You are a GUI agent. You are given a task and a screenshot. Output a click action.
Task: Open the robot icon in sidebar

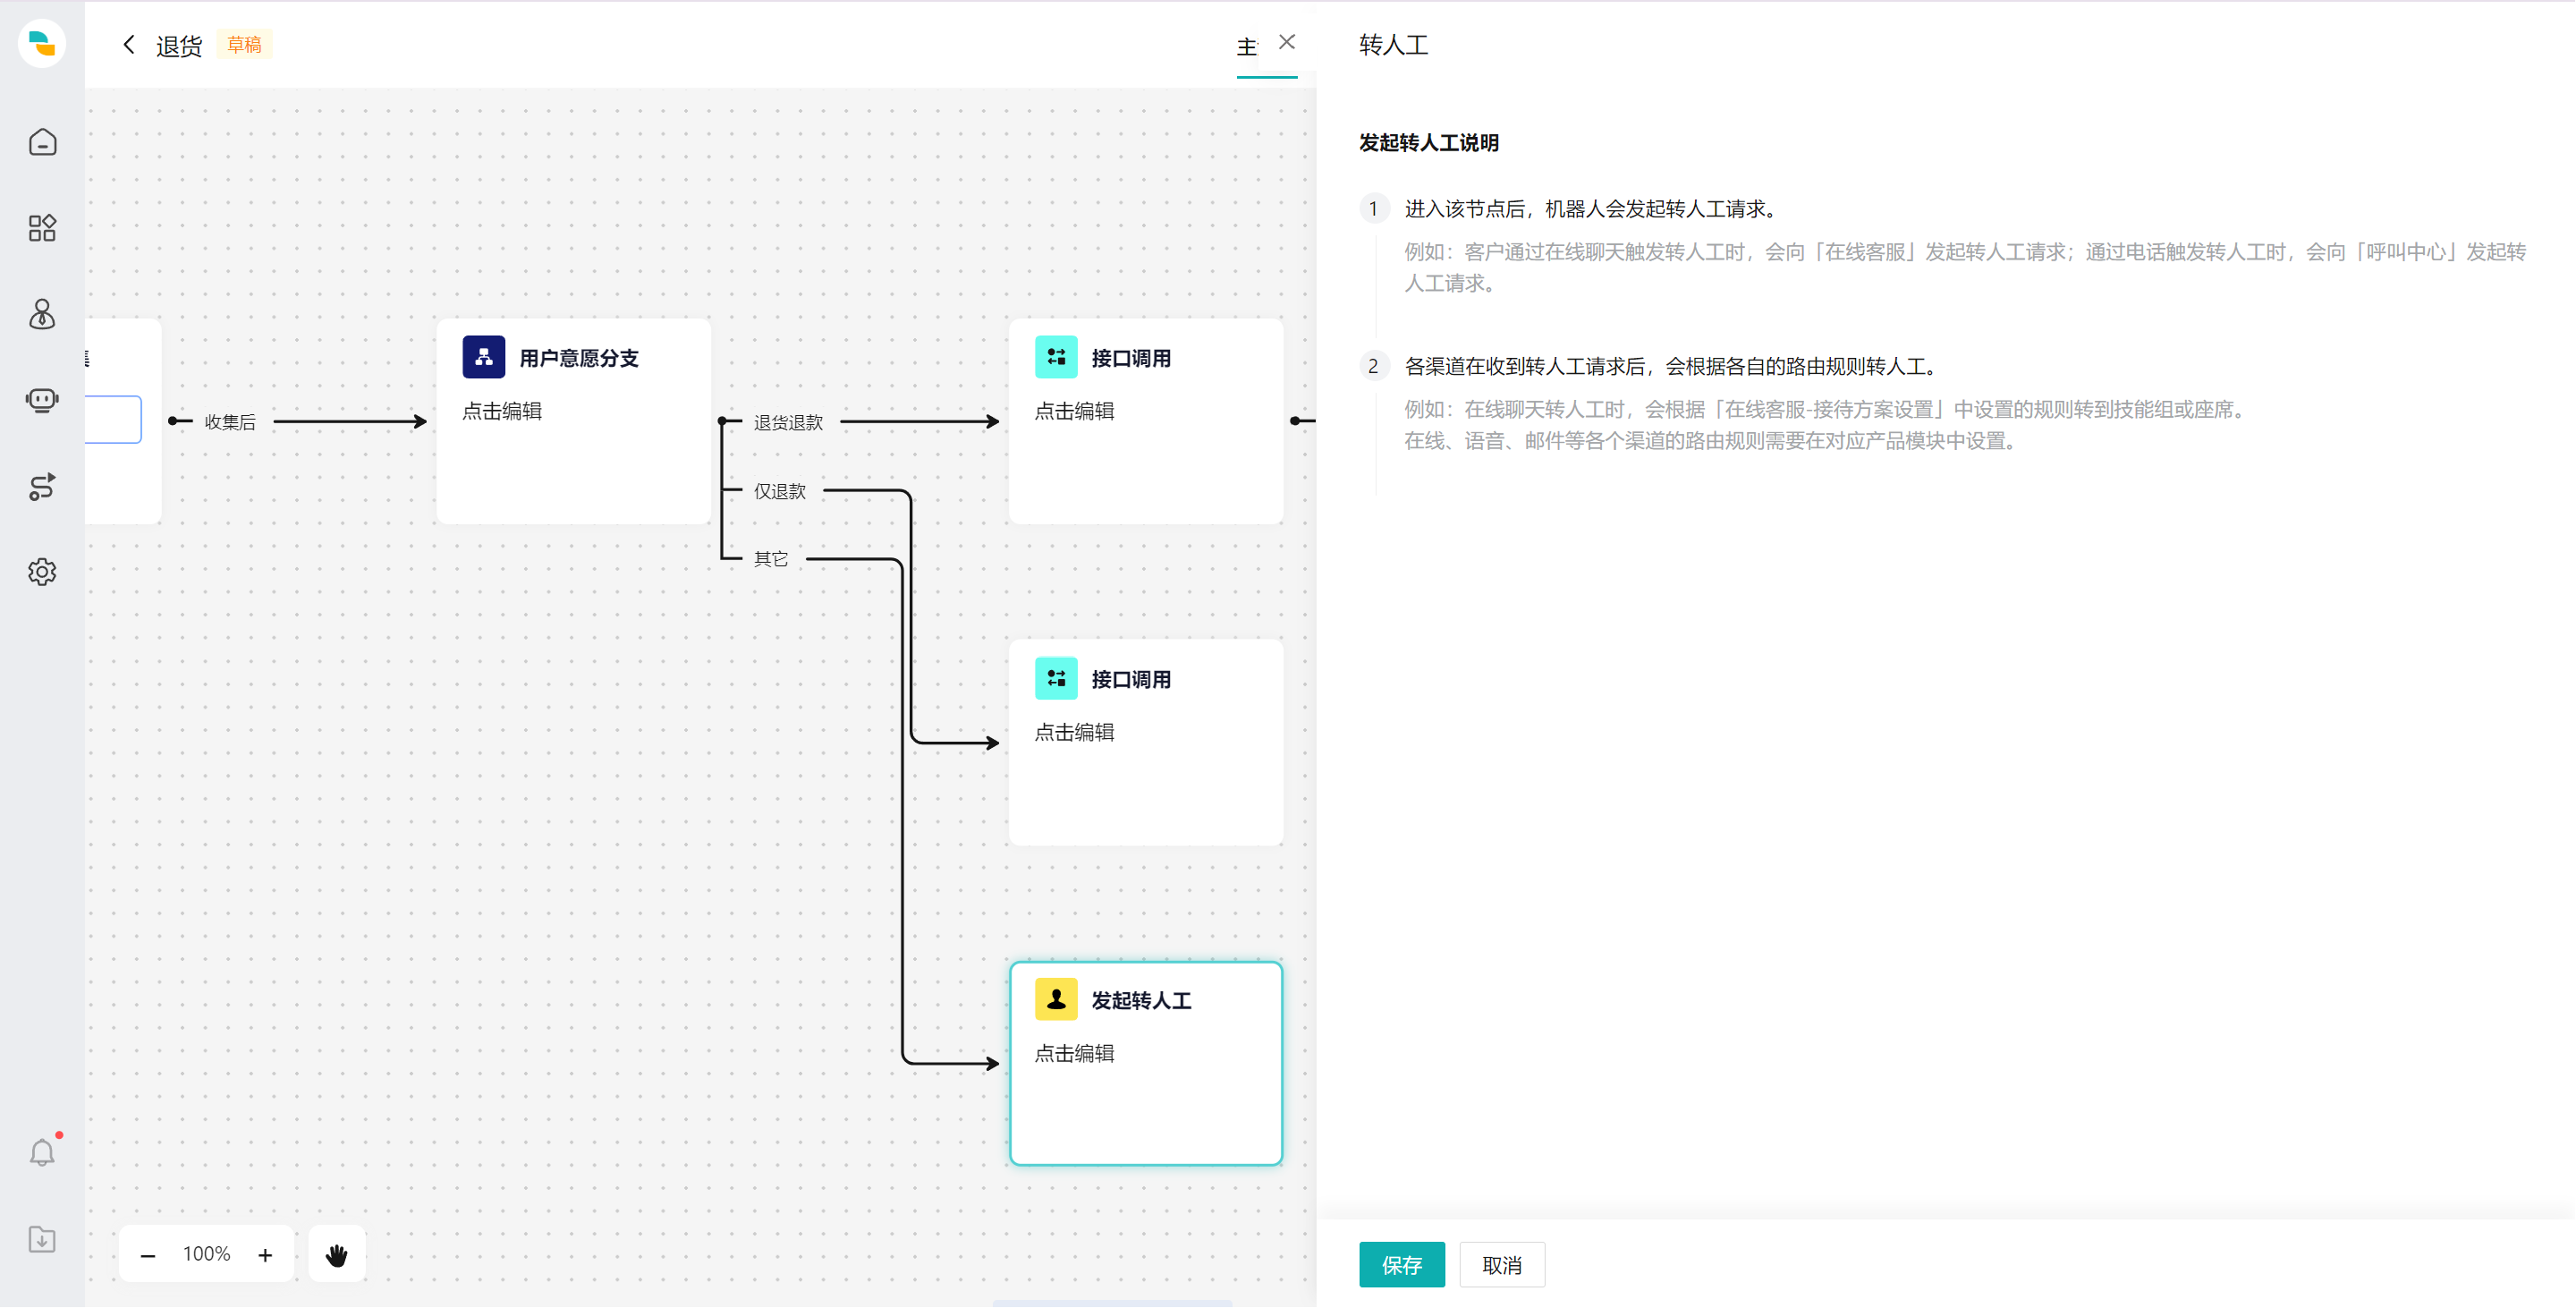click(x=42, y=400)
